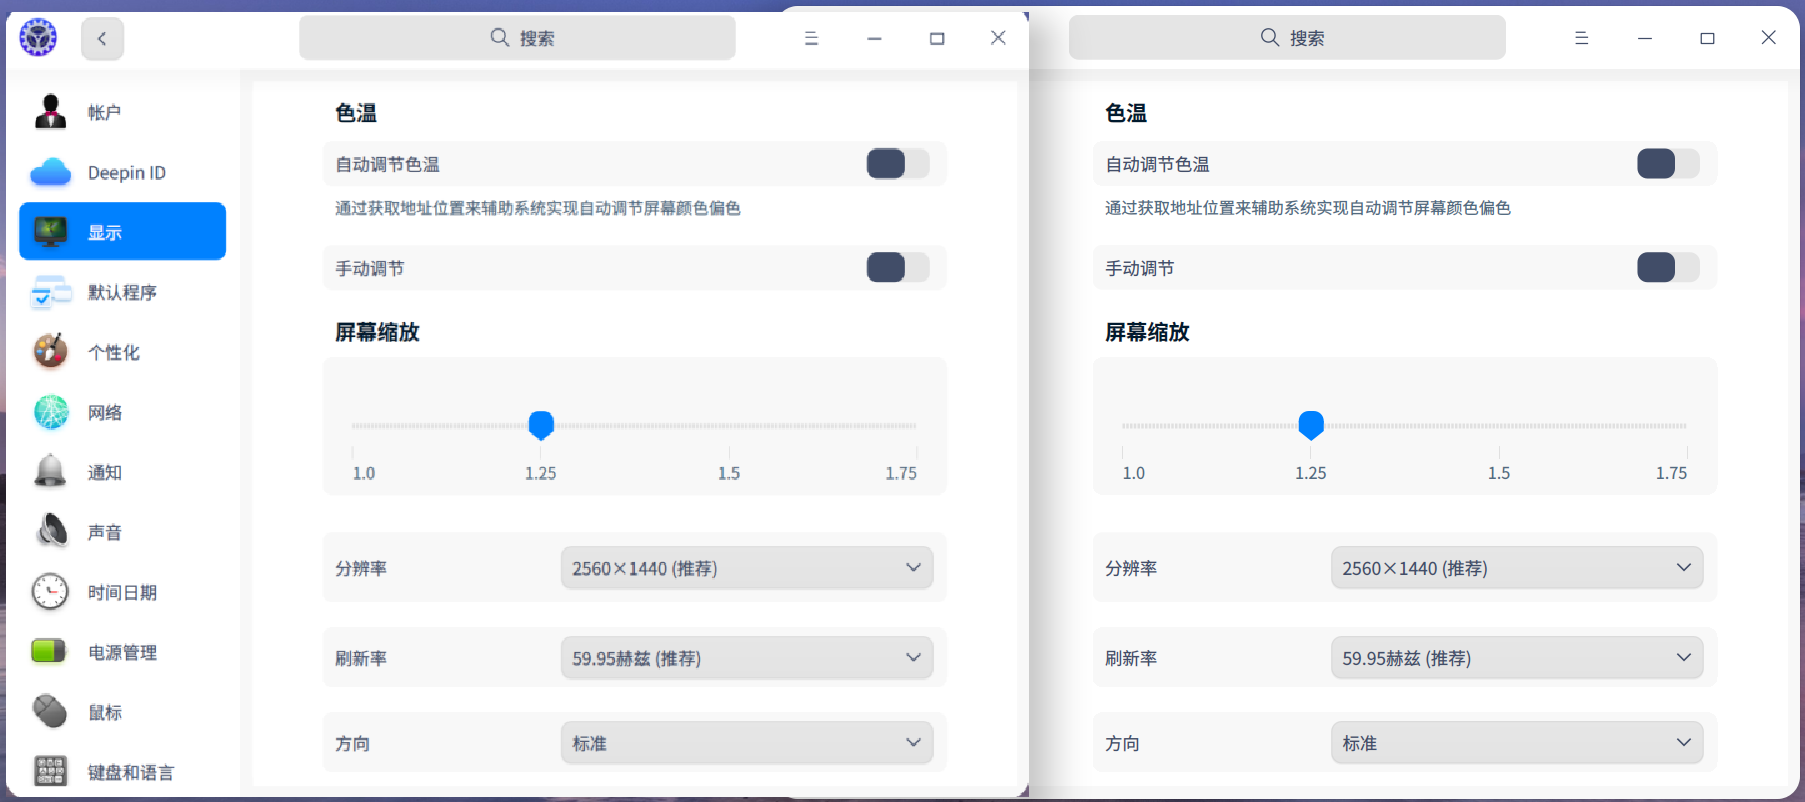Open 时间日期 clock icon
Screen dimensions: 1805x802
click(x=50, y=592)
